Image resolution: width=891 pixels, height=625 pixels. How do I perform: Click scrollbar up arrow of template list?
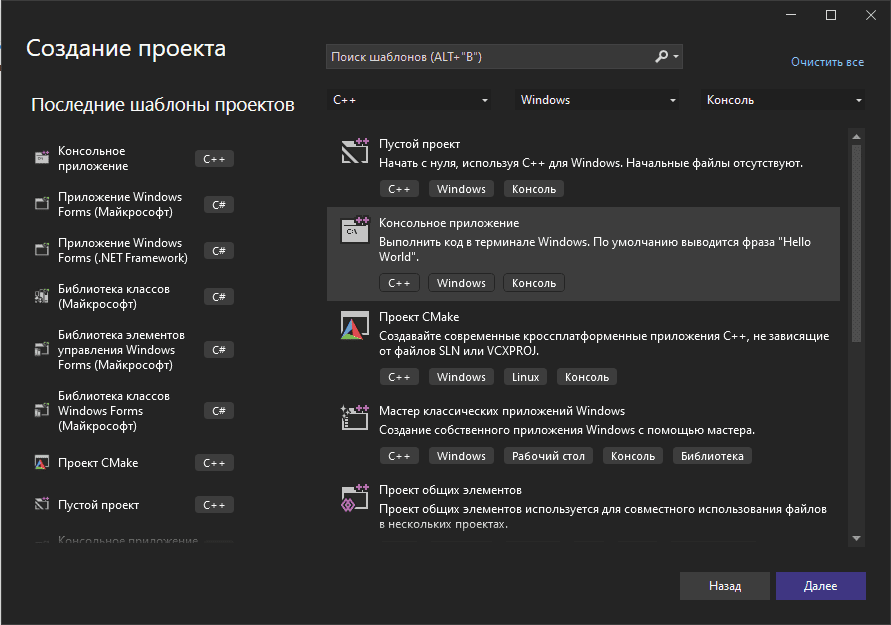pos(856,137)
